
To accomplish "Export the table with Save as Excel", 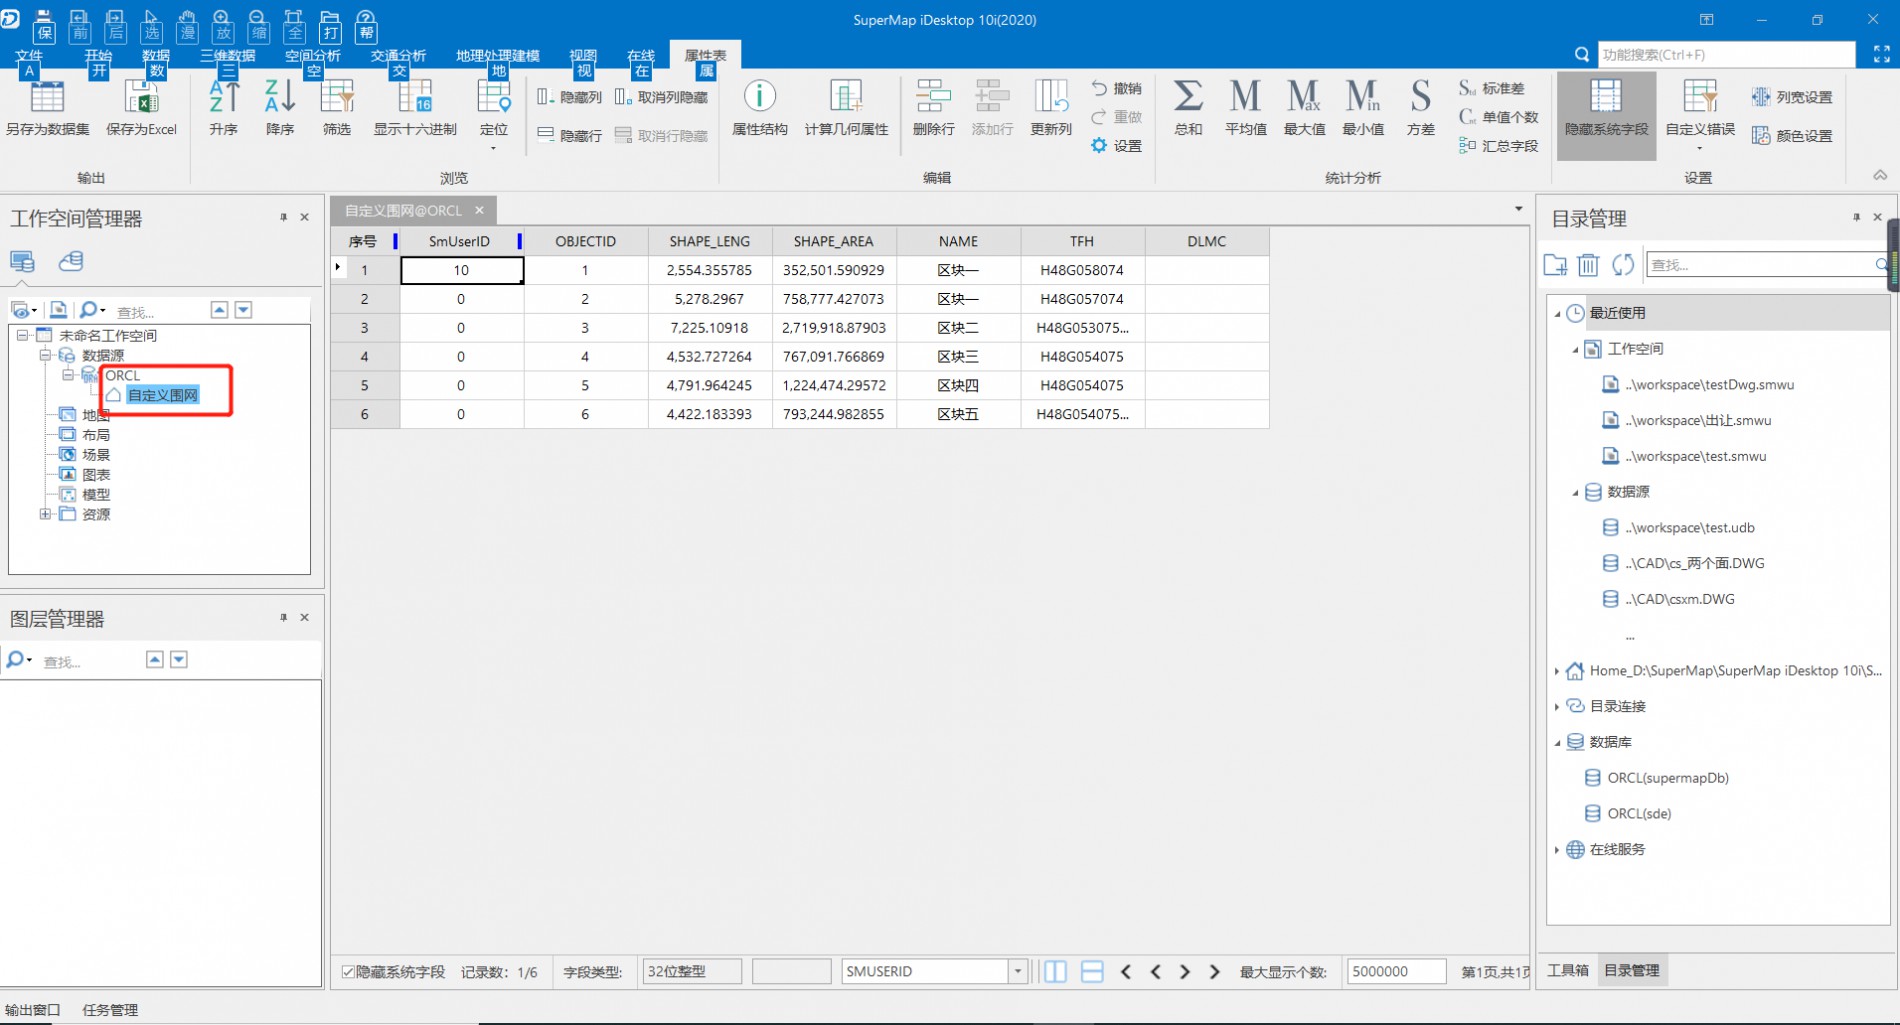I will (x=141, y=108).
